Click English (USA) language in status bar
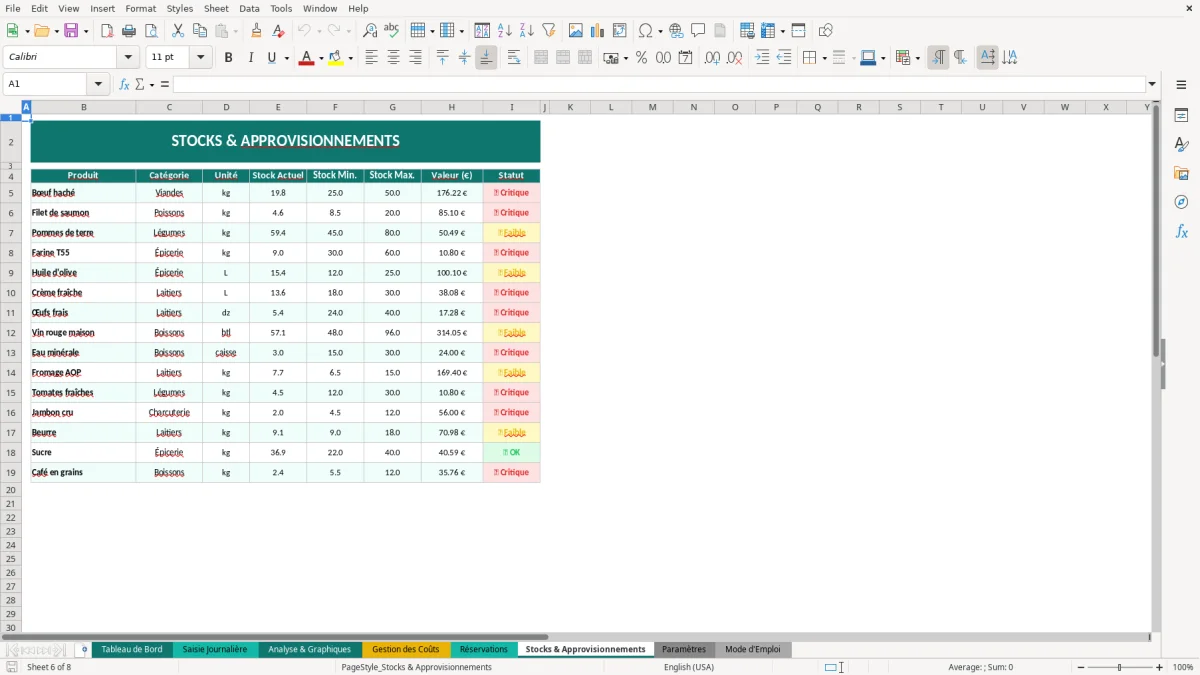This screenshot has width=1200, height=675. (690, 667)
